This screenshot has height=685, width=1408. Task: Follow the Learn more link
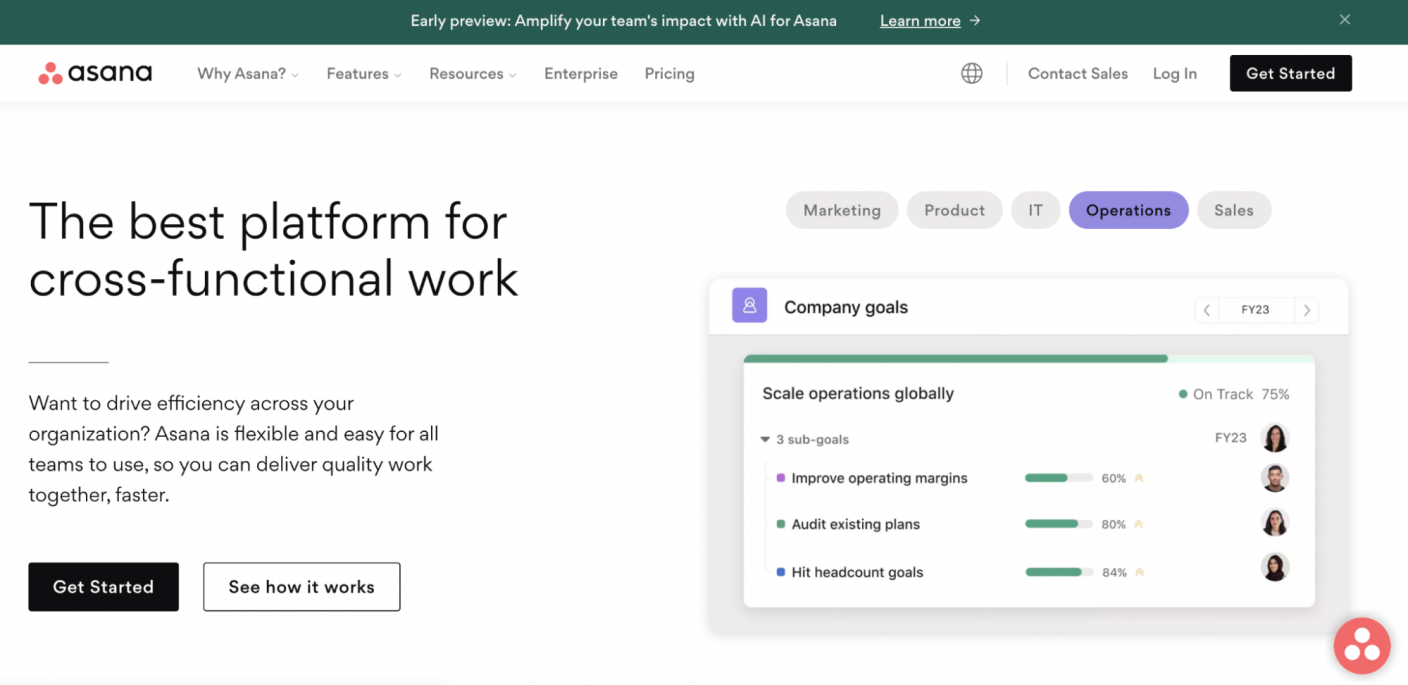920,20
